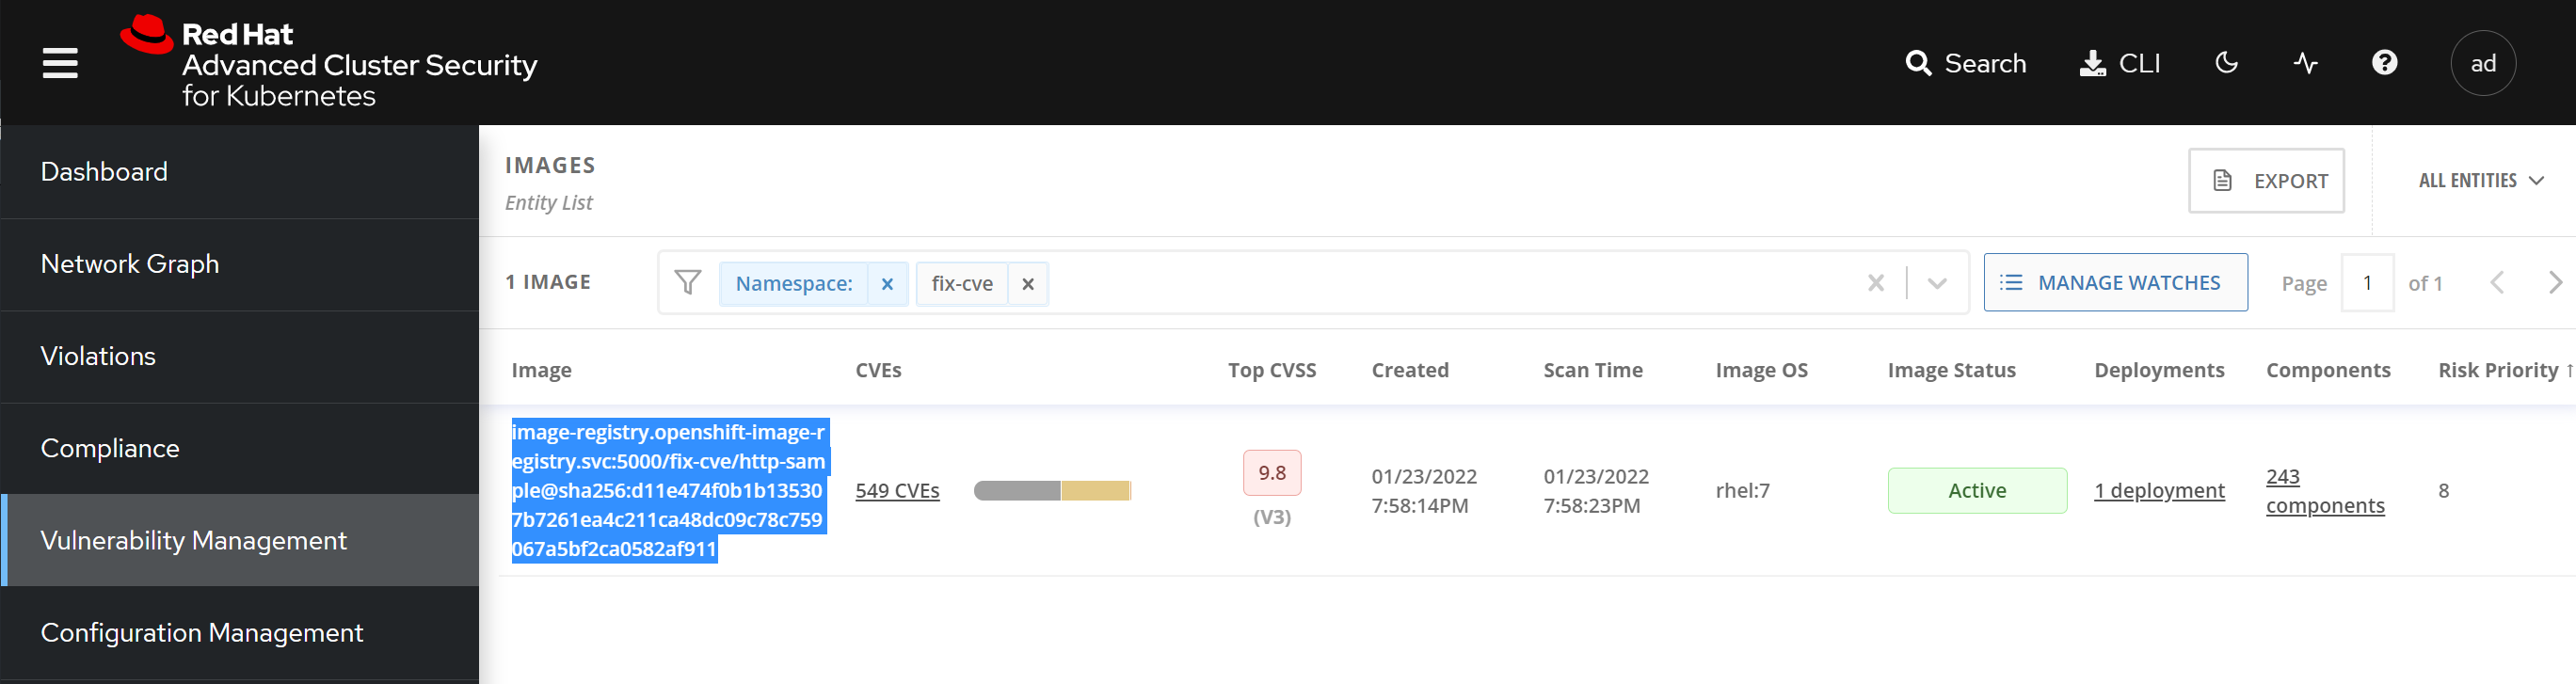Expand the ALL ENTITIES dropdown
Viewport: 2576px width, 684px height.
[2480, 181]
